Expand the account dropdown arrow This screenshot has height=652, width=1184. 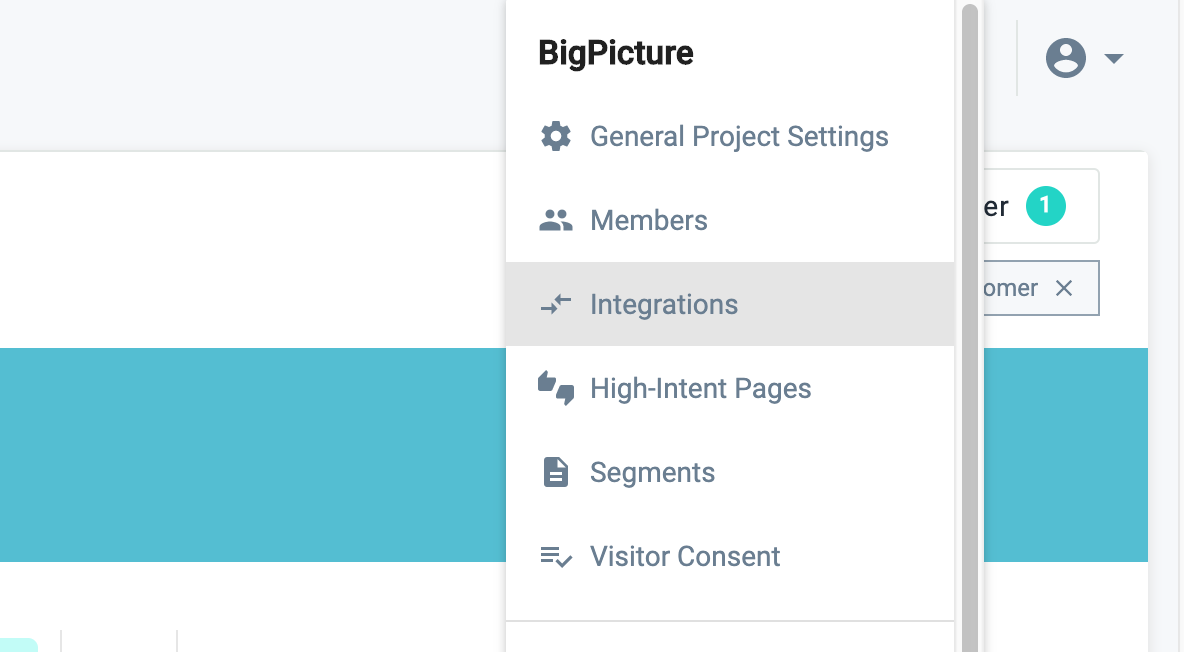coord(1114,59)
